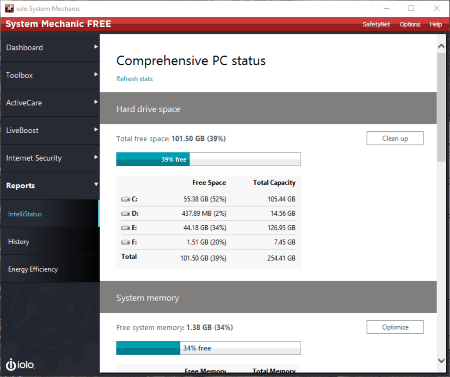Image resolution: width=450 pixels, height=377 pixels.
Task: Click the E: drive icon
Action: pyautogui.click(x=125, y=228)
